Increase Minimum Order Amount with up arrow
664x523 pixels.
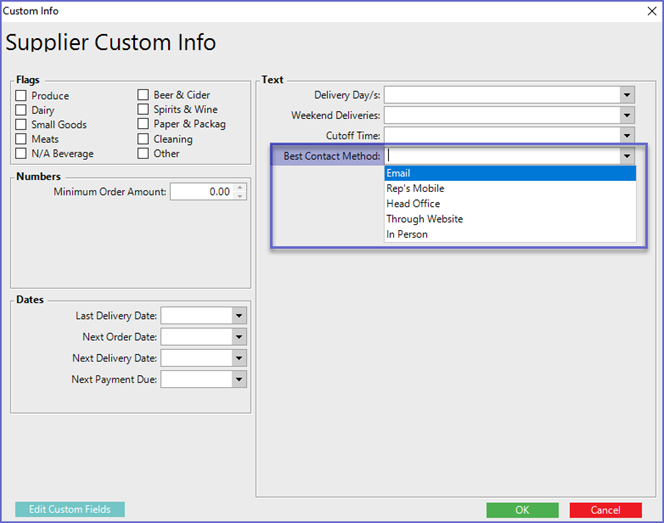(x=240, y=188)
